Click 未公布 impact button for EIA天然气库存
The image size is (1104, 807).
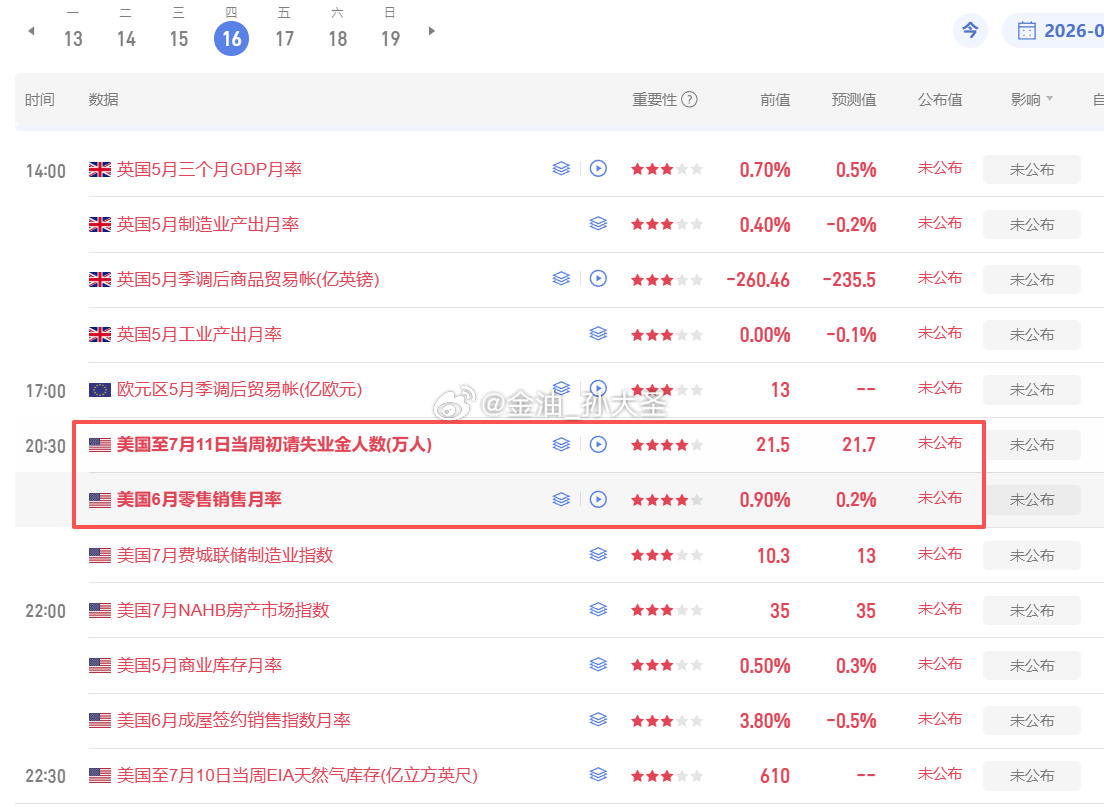[x=1031, y=775]
